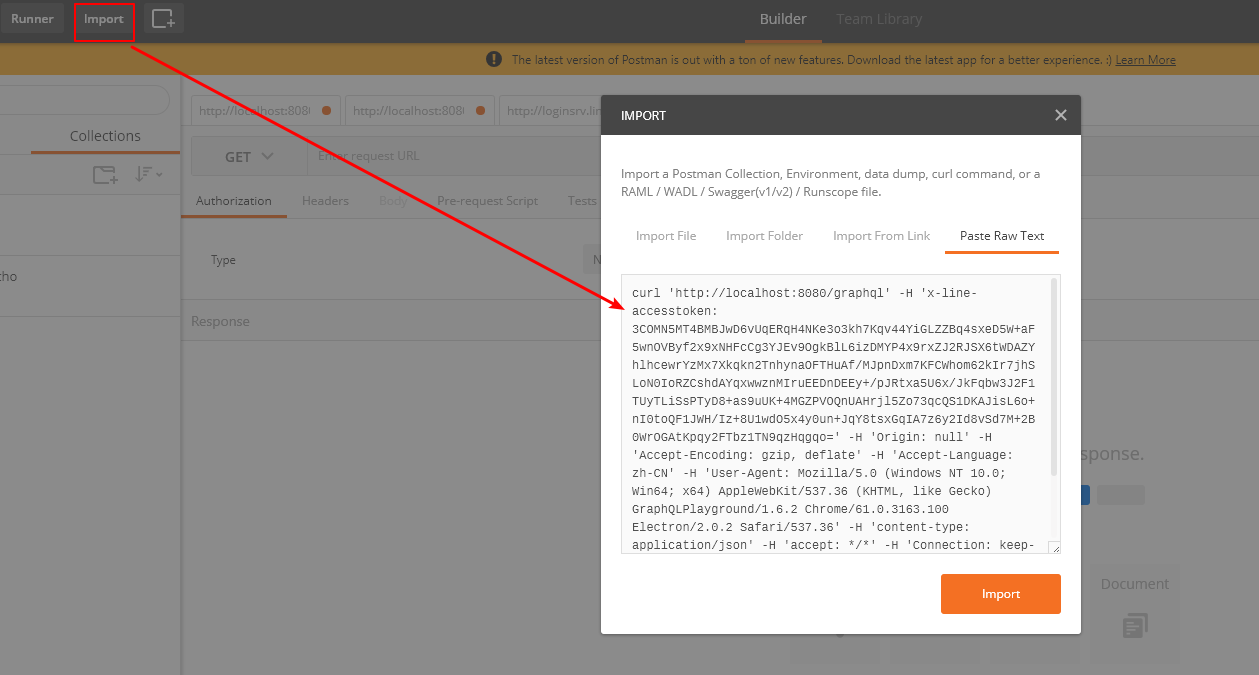Switch to the Team Library tab

[x=879, y=19]
